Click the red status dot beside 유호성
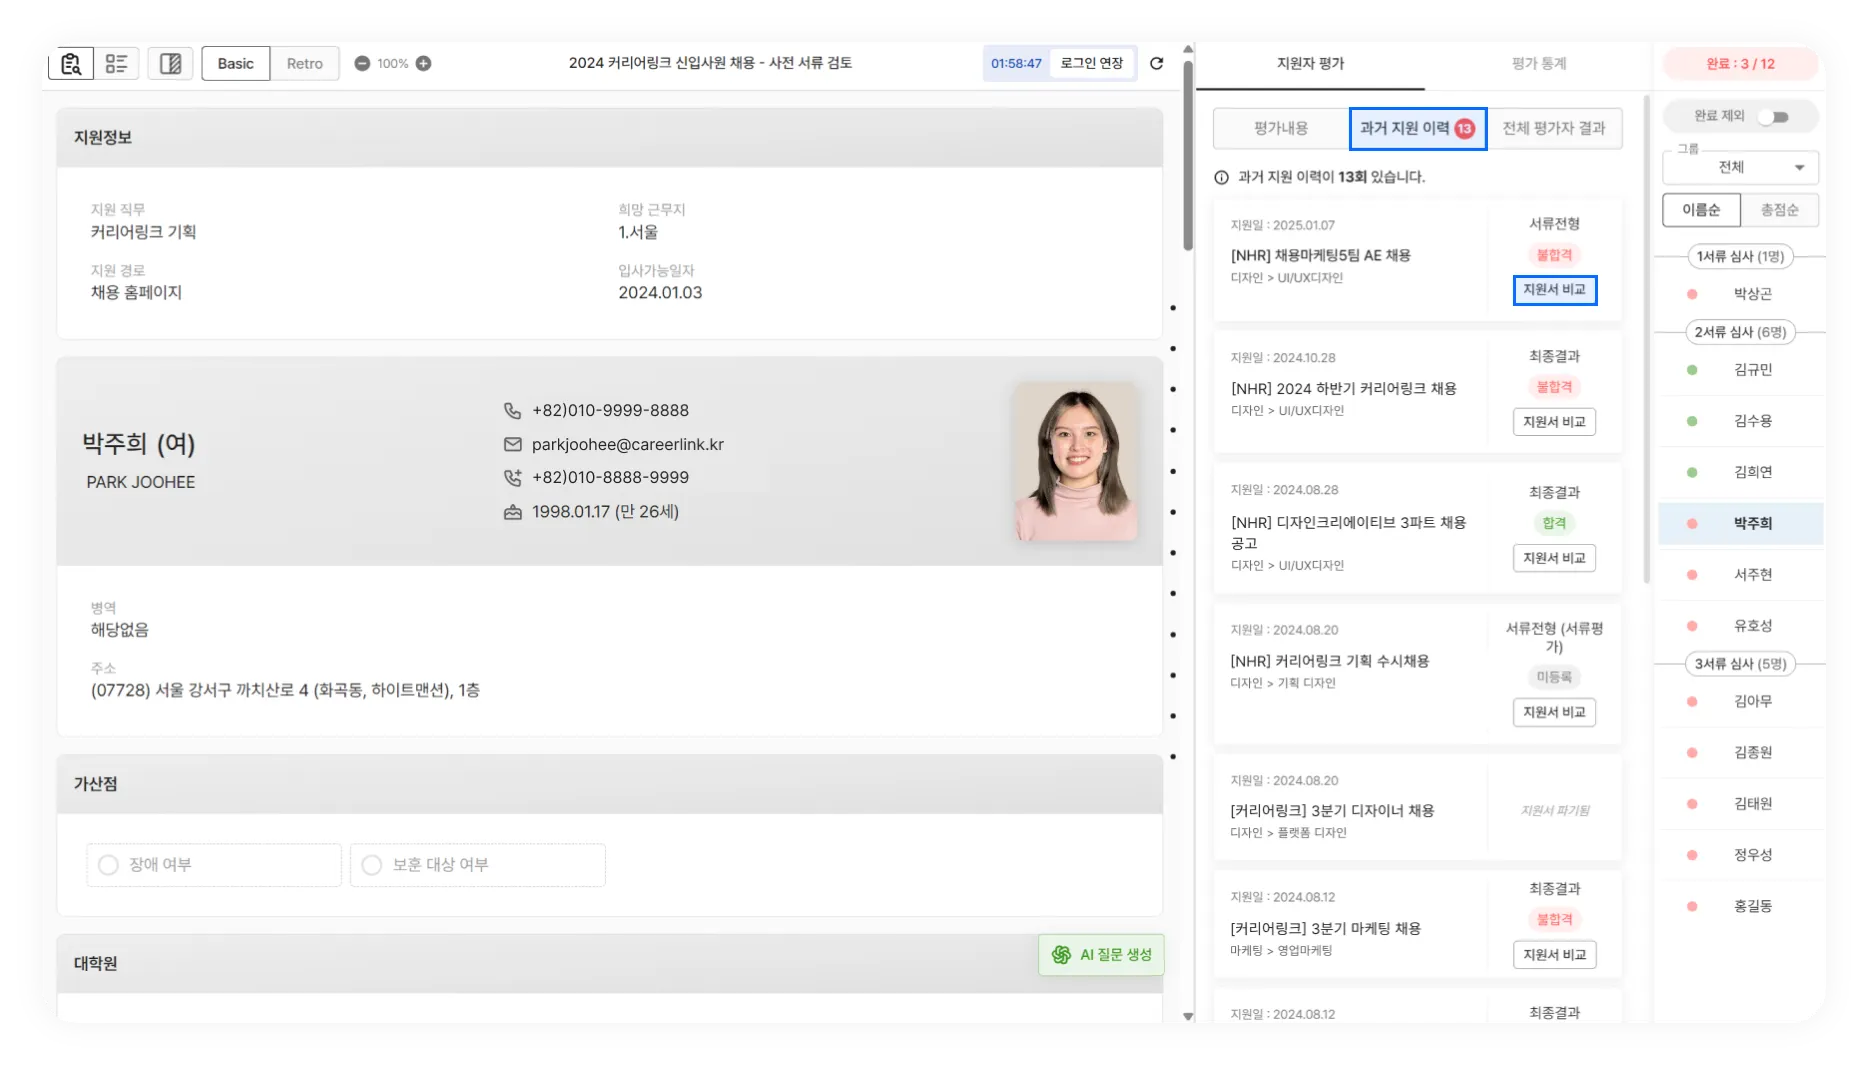This screenshot has height=1065, width=1868. 1692,626
